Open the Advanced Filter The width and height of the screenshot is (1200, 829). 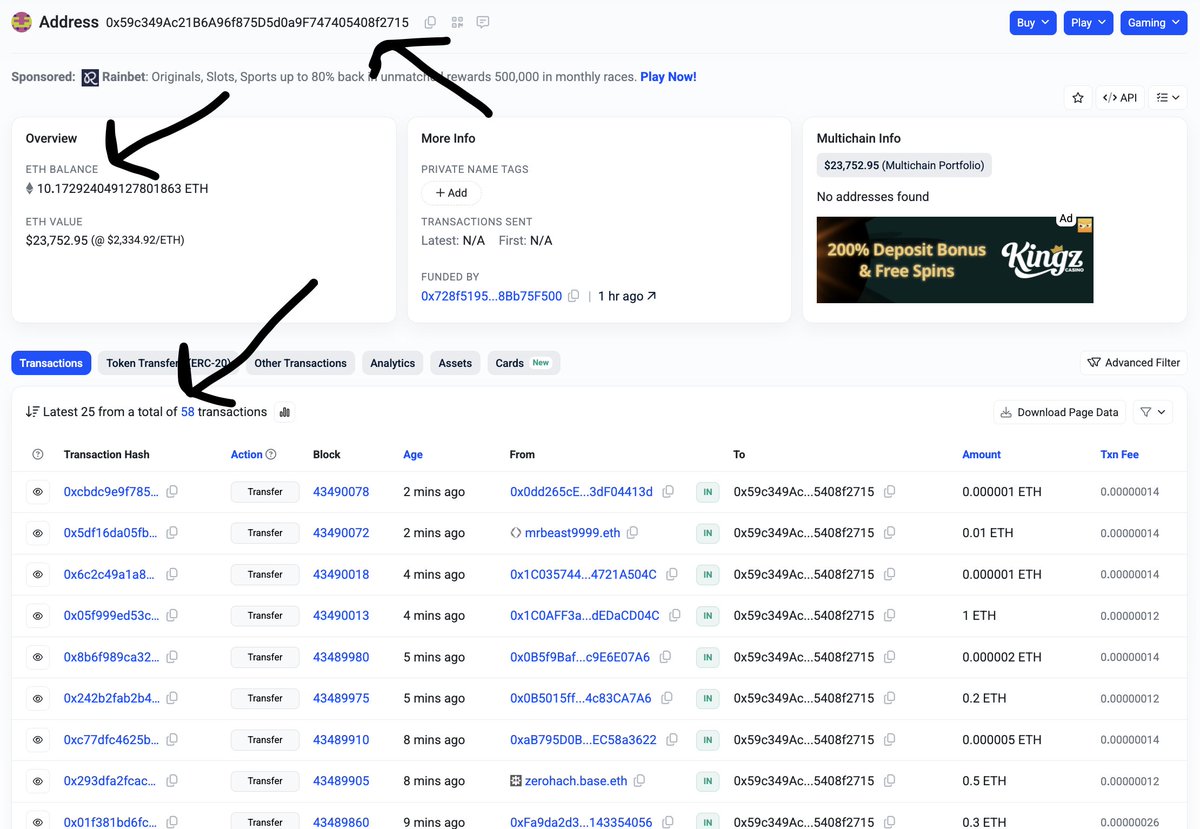click(x=1134, y=363)
